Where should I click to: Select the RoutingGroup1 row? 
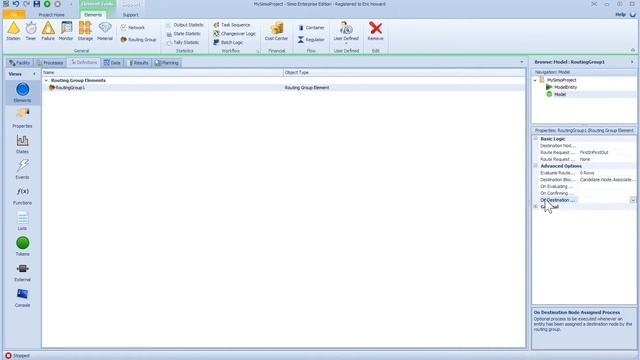284,87
